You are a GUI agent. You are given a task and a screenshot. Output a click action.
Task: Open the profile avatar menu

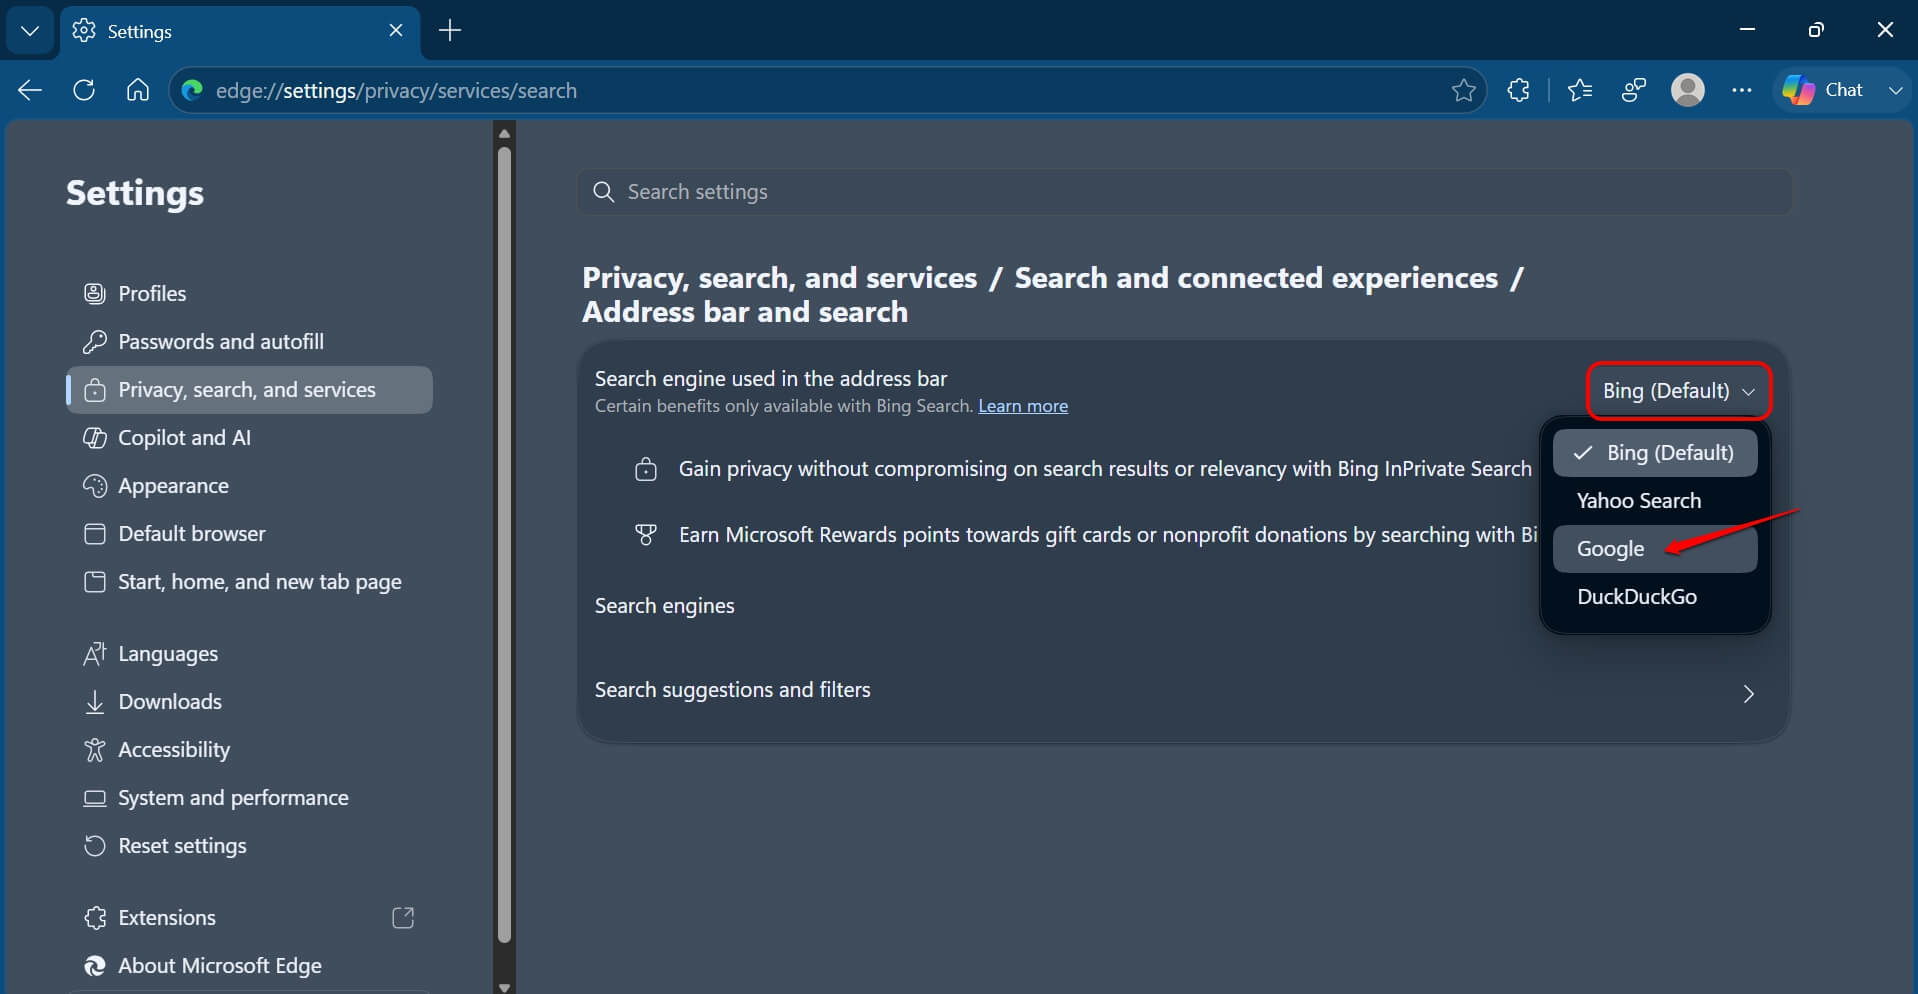pyautogui.click(x=1688, y=90)
